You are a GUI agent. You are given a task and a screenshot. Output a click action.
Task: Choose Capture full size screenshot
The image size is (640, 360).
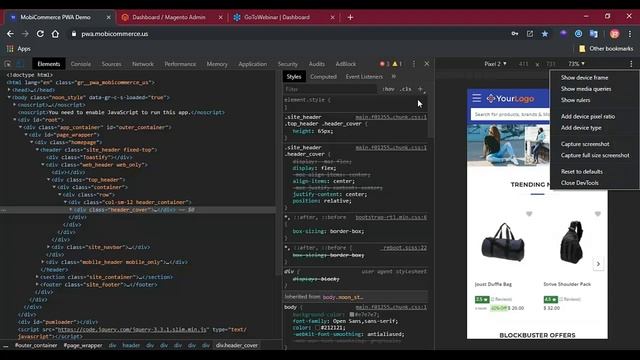click(x=595, y=156)
